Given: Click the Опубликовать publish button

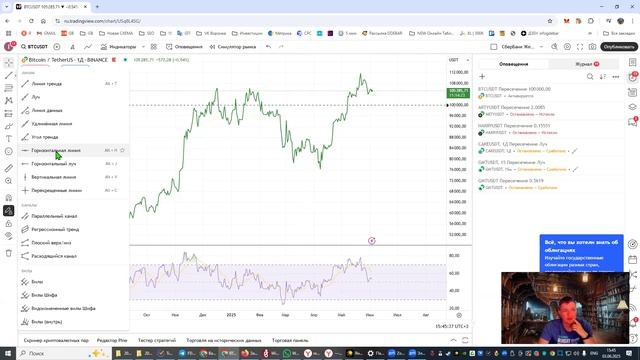Looking at the screenshot, I should (619, 47).
